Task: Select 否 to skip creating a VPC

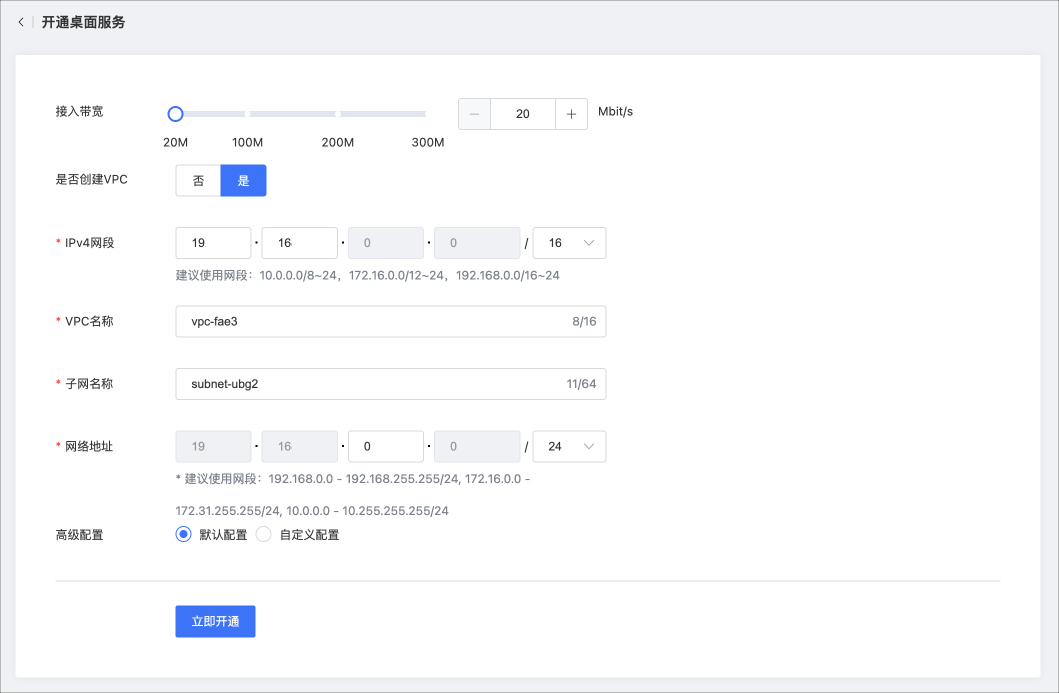Action: [x=197, y=180]
